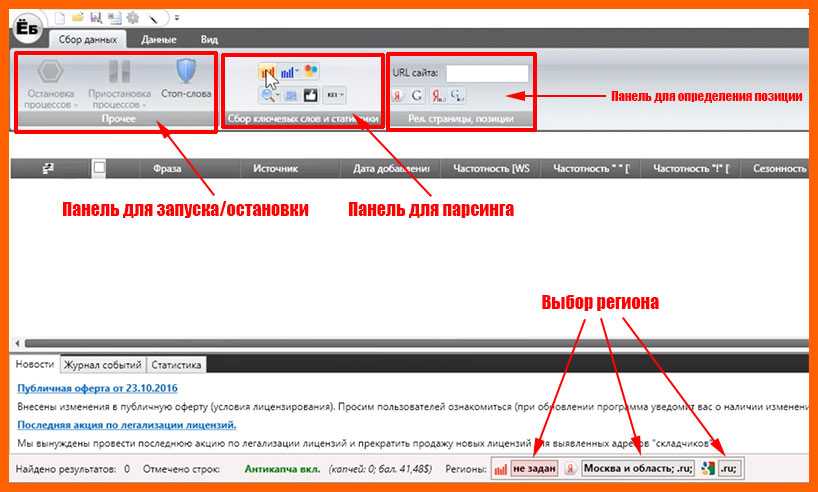Screen dimensions: 818x492
Task: Toggle the select-all checkbox in table header
Action: point(99,168)
